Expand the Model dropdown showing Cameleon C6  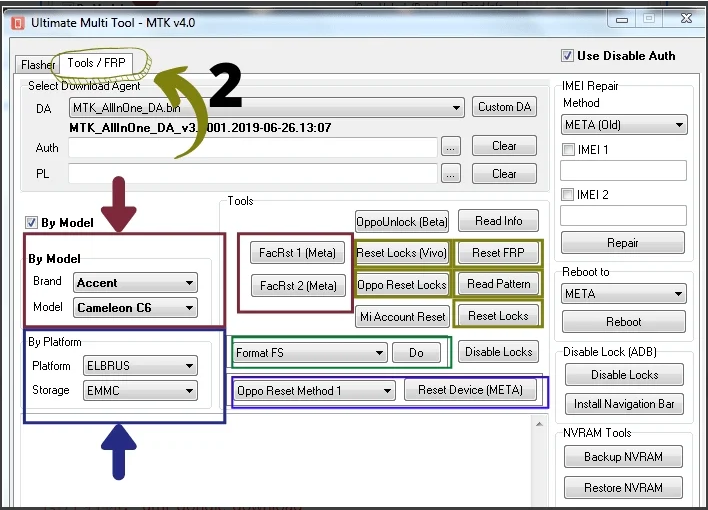pos(135,308)
